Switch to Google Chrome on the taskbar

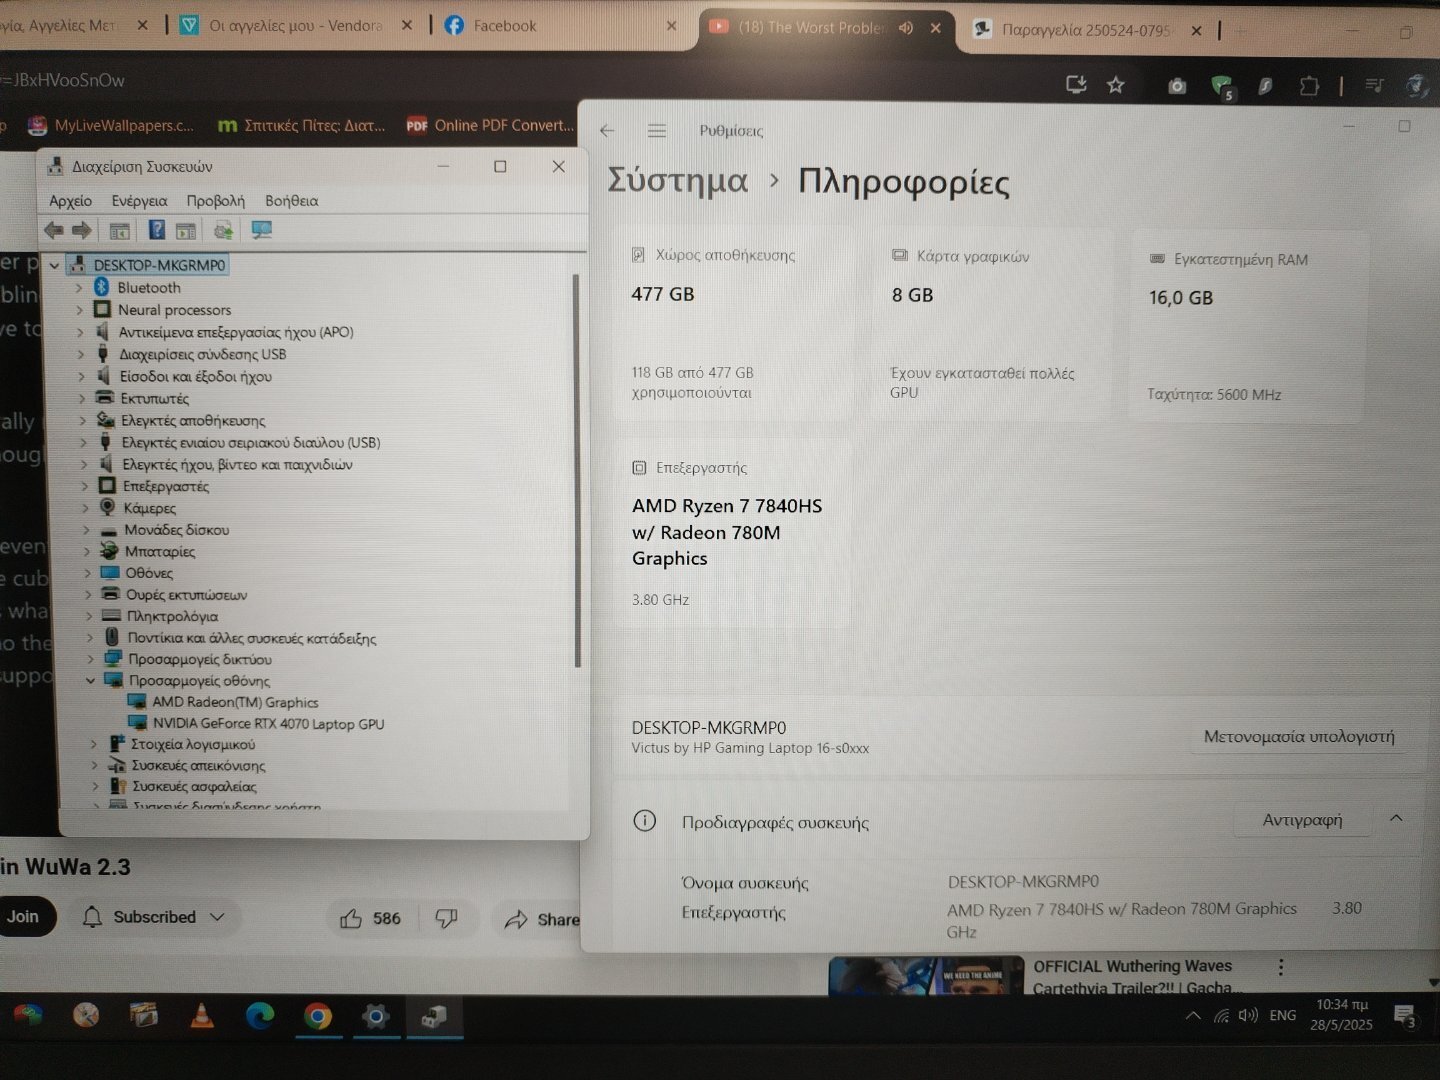pyautogui.click(x=318, y=1017)
